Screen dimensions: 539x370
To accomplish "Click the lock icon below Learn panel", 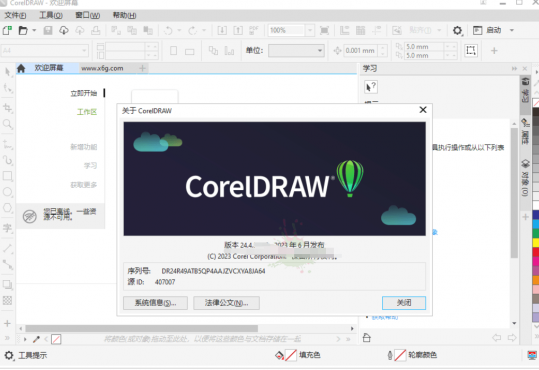I will (367, 337).
